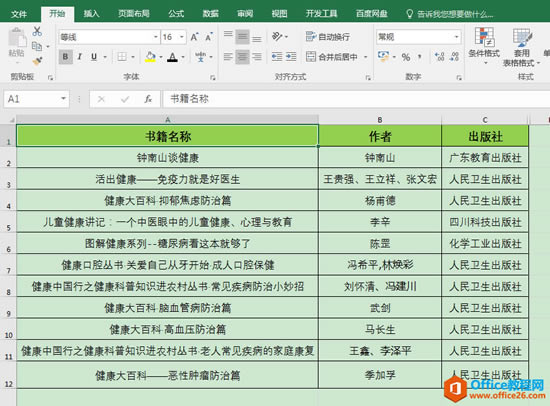Click the Insert Function fx icon
Viewport: 550px width, 406px height.
coord(148,99)
